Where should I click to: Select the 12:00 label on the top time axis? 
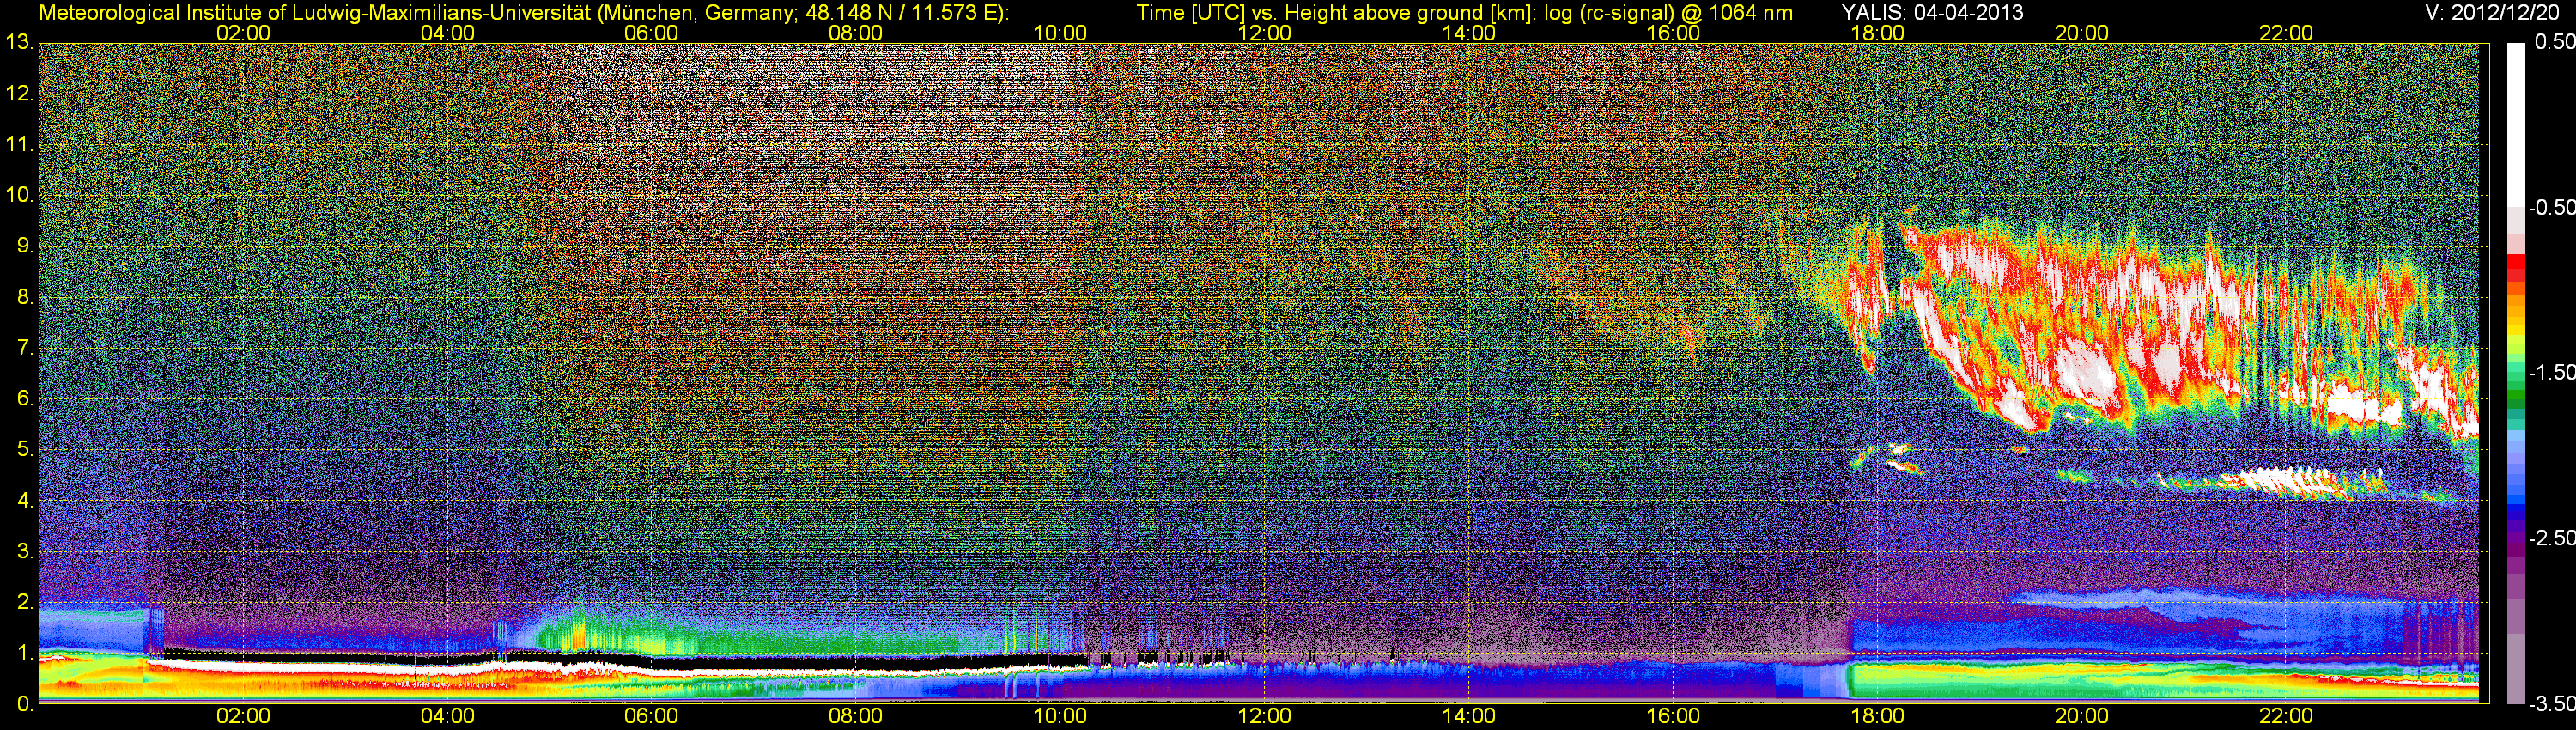tap(1264, 33)
